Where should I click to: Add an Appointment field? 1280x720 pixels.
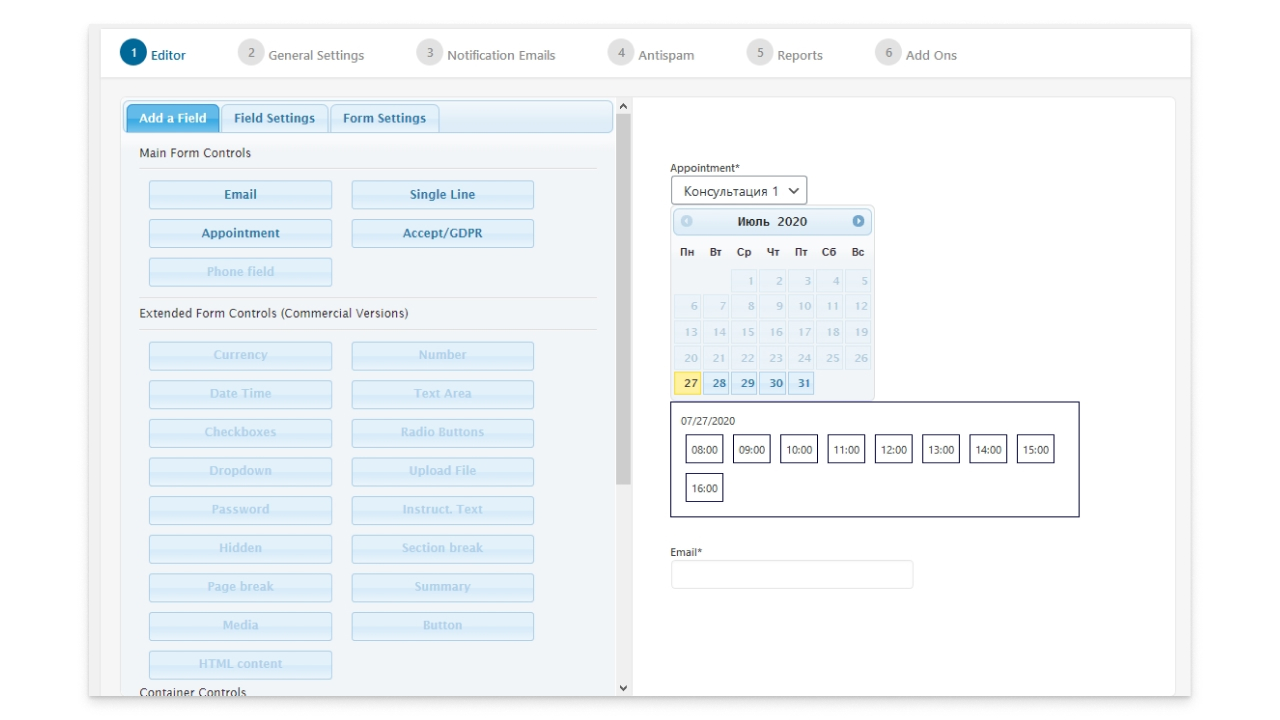click(240, 233)
